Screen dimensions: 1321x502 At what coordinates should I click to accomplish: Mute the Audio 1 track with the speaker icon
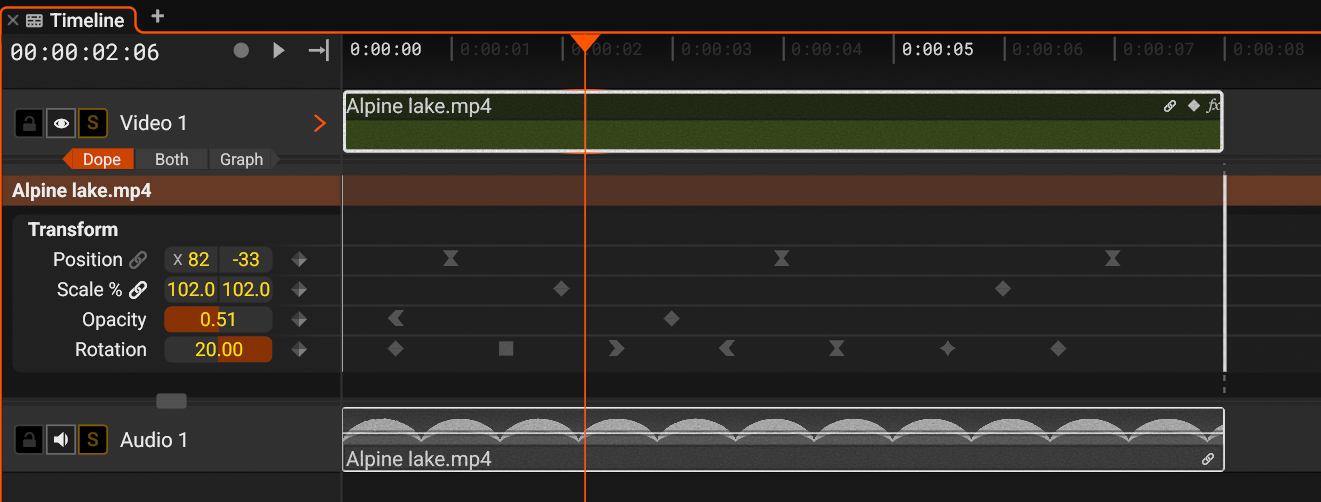click(61, 440)
